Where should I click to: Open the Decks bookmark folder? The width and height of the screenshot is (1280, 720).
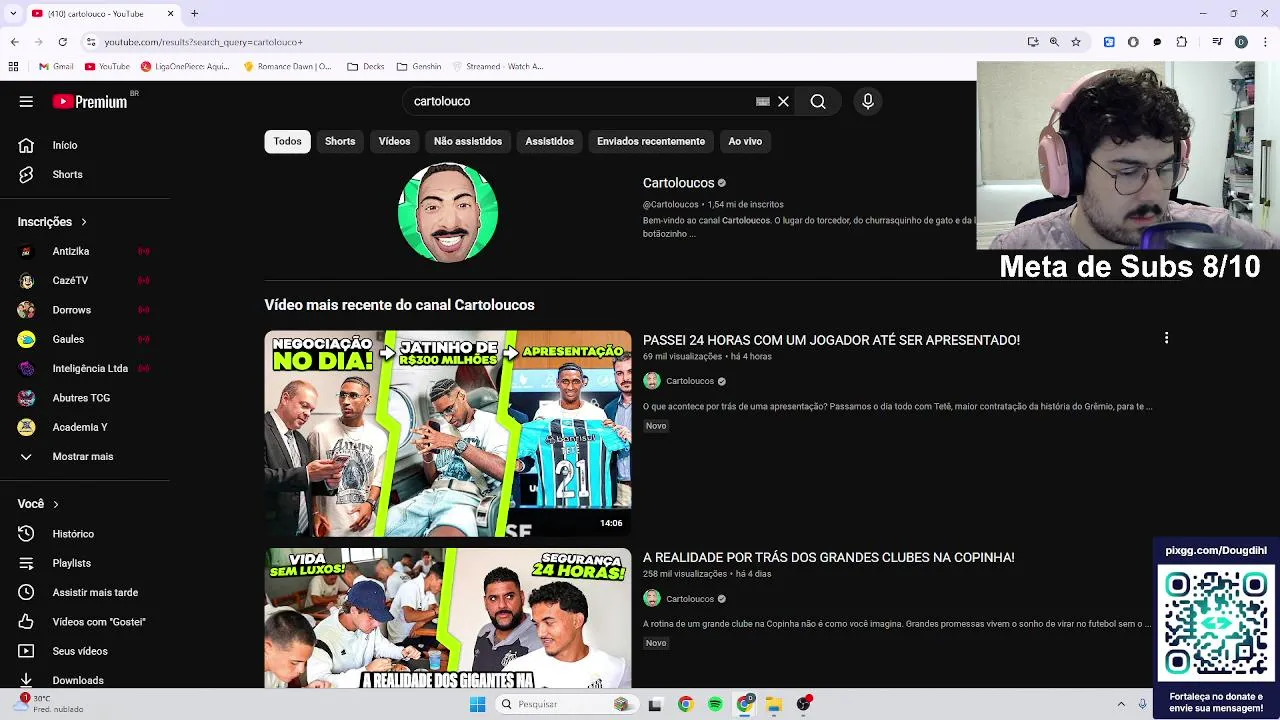tap(366, 67)
